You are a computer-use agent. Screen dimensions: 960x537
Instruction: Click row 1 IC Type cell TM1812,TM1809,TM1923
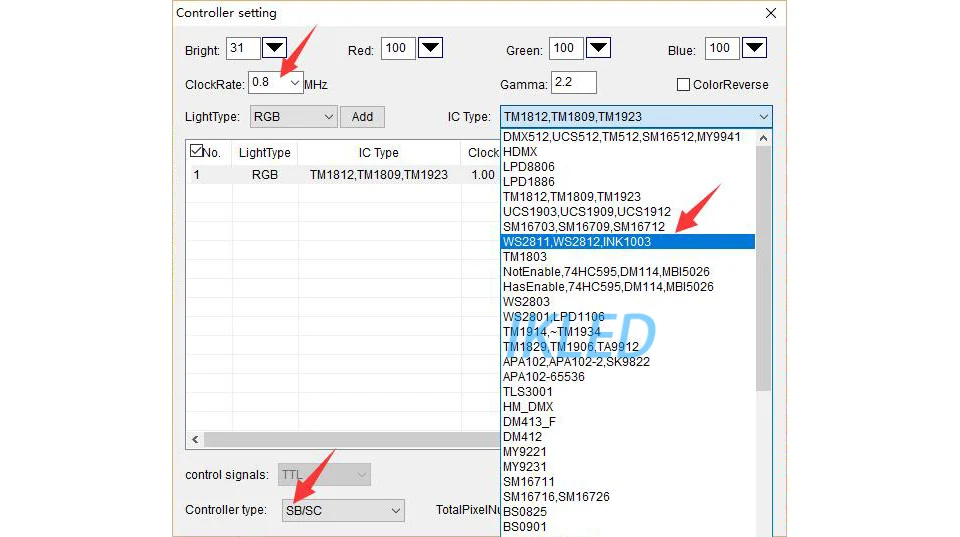pos(378,175)
